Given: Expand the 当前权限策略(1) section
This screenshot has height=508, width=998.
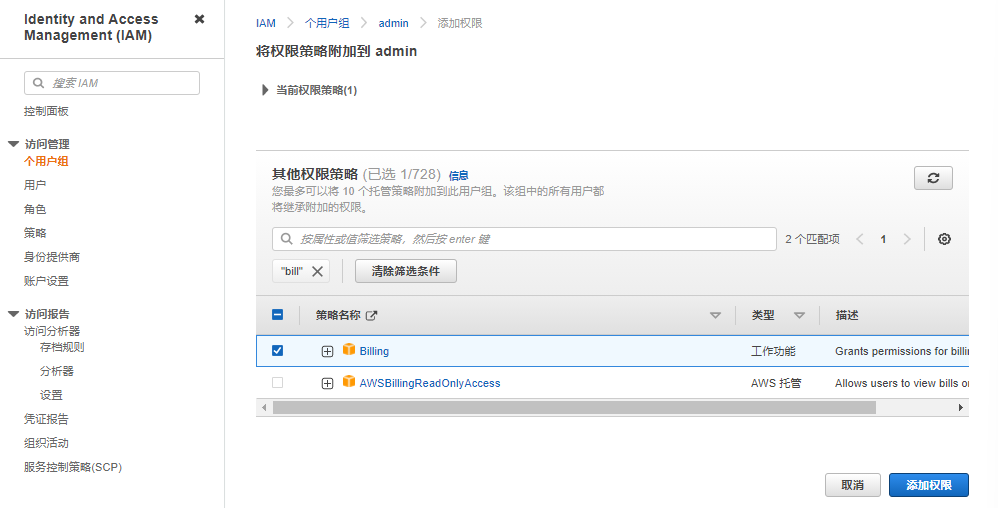Looking at the screenshot, I should (265, 90).
